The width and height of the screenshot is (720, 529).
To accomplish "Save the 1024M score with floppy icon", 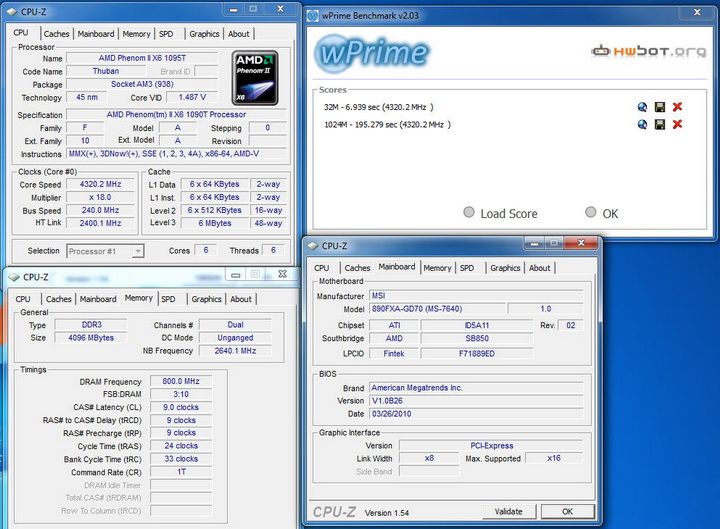I will [660, 124].
